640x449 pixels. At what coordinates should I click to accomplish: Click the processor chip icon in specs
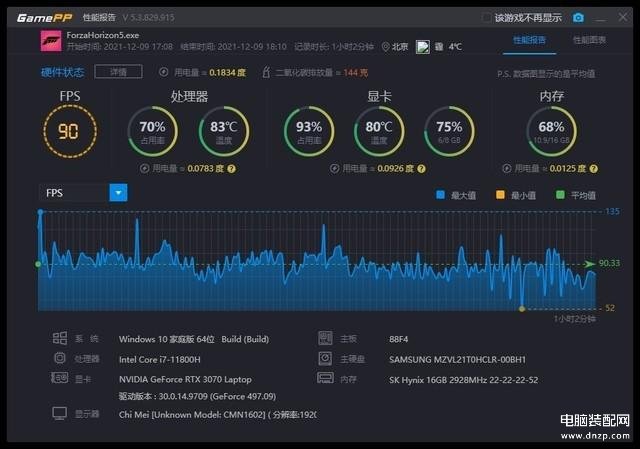60,358
